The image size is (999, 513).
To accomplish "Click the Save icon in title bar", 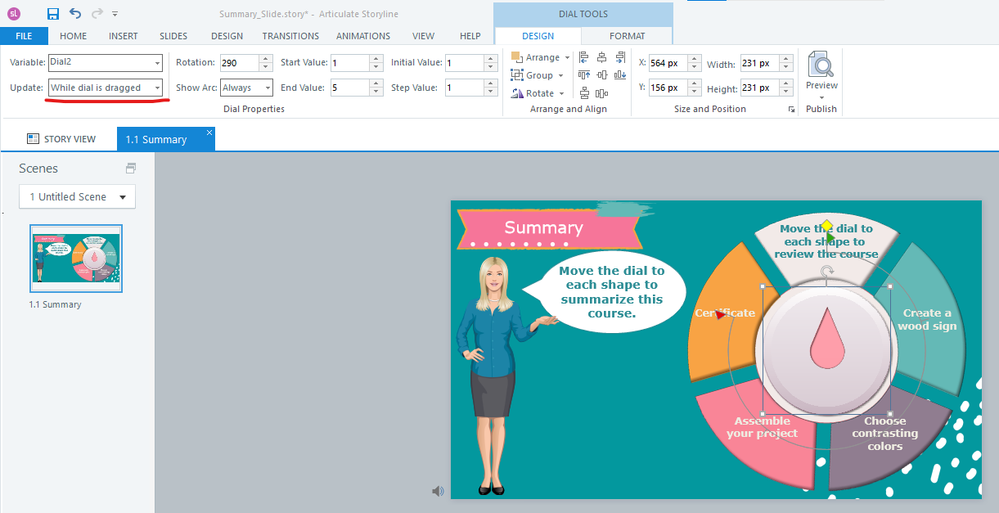I will (53, 13).
